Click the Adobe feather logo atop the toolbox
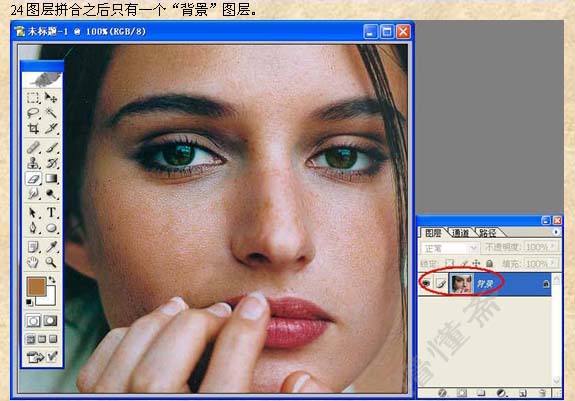 (x=42, y=80)
